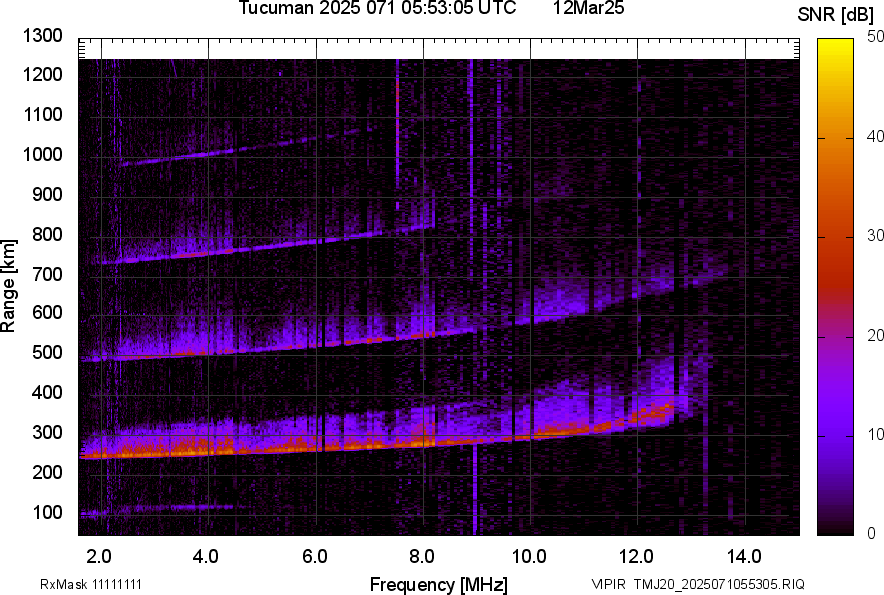Viewport: 884px width, 595px height.
Task: Click the 1300 tick label on range axis
Action: tap(42, 36)
